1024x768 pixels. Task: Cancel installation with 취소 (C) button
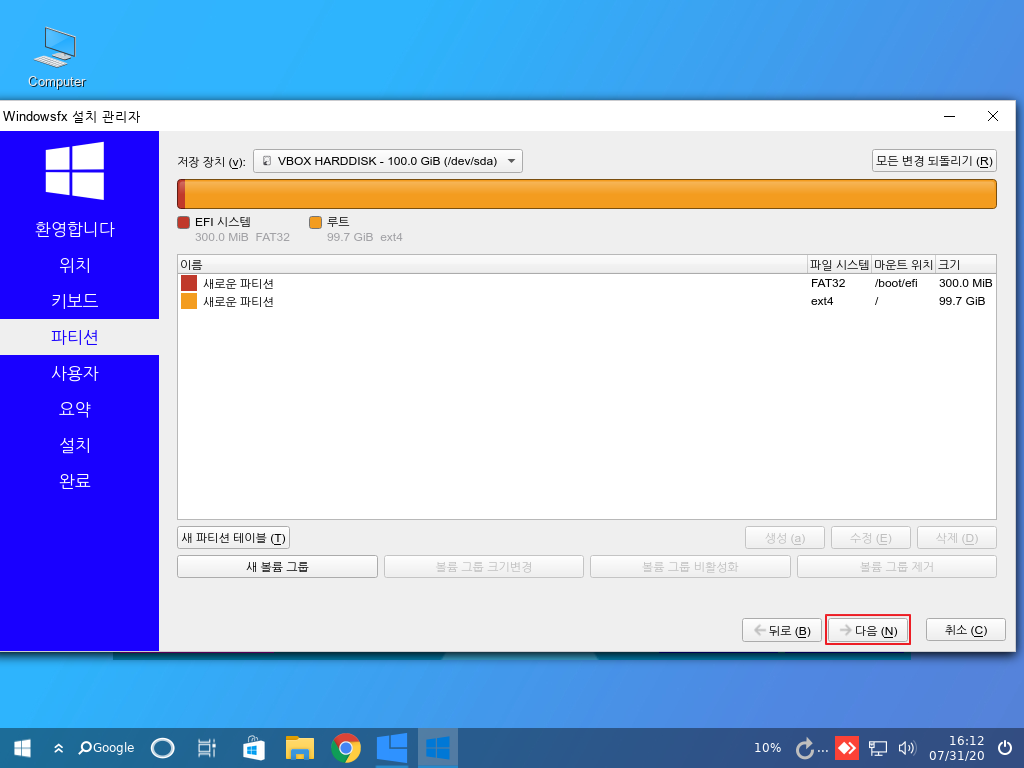point(966,630)
